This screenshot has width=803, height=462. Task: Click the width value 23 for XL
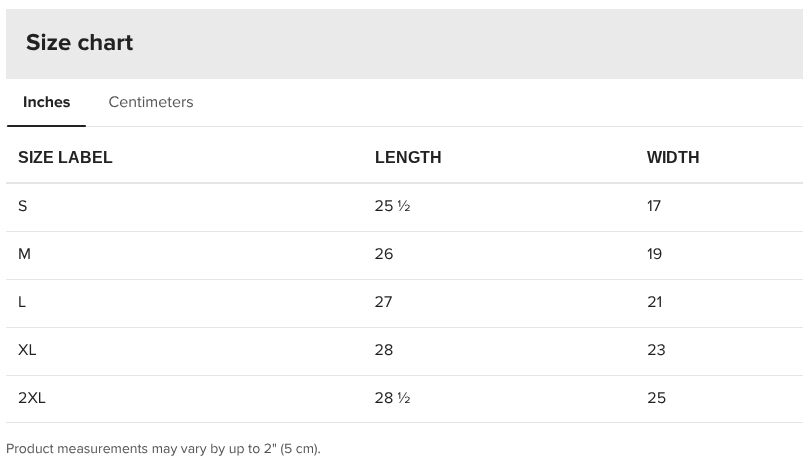(656, 350)
